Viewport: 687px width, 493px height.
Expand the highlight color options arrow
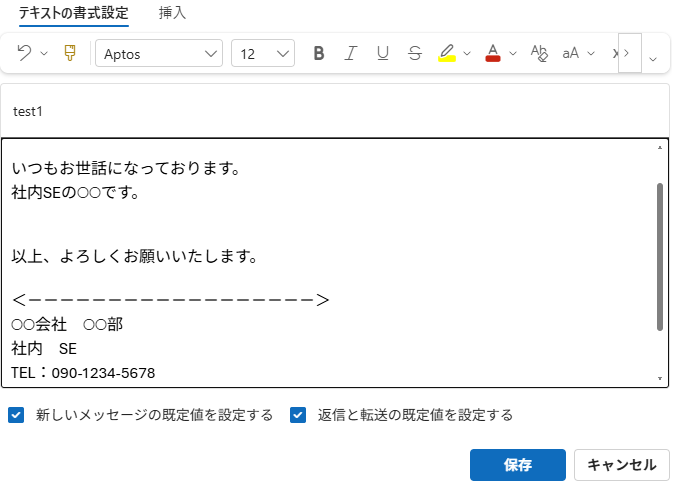click(x=467, y=53)
